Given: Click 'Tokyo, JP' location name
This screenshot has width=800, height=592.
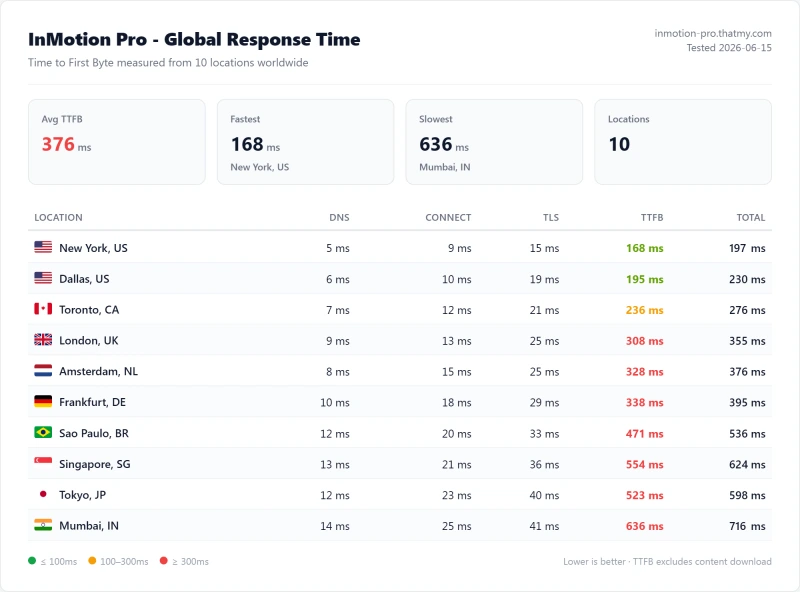Looking at the screenshot, I should 83,495.
